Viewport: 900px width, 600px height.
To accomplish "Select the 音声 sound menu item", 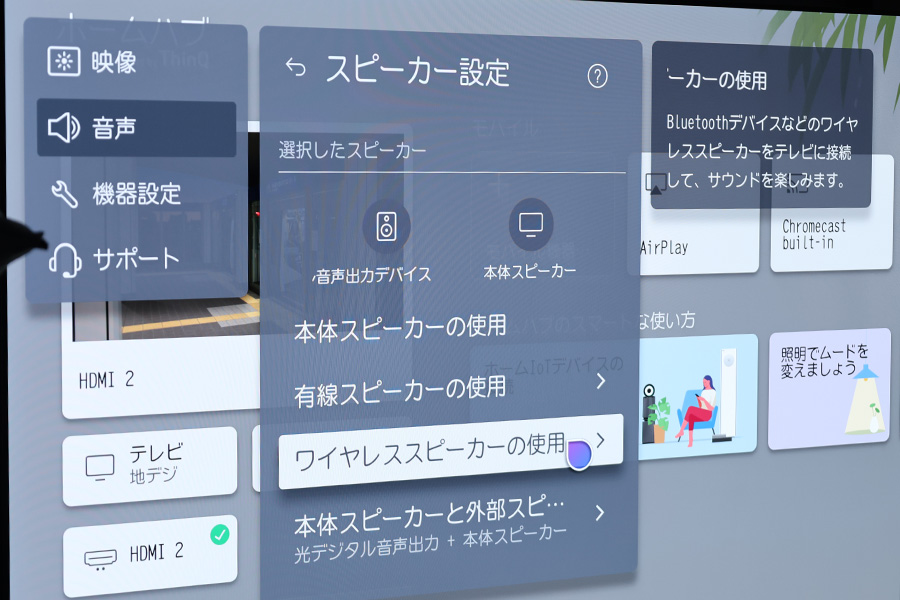I will (x=137, y=128).
